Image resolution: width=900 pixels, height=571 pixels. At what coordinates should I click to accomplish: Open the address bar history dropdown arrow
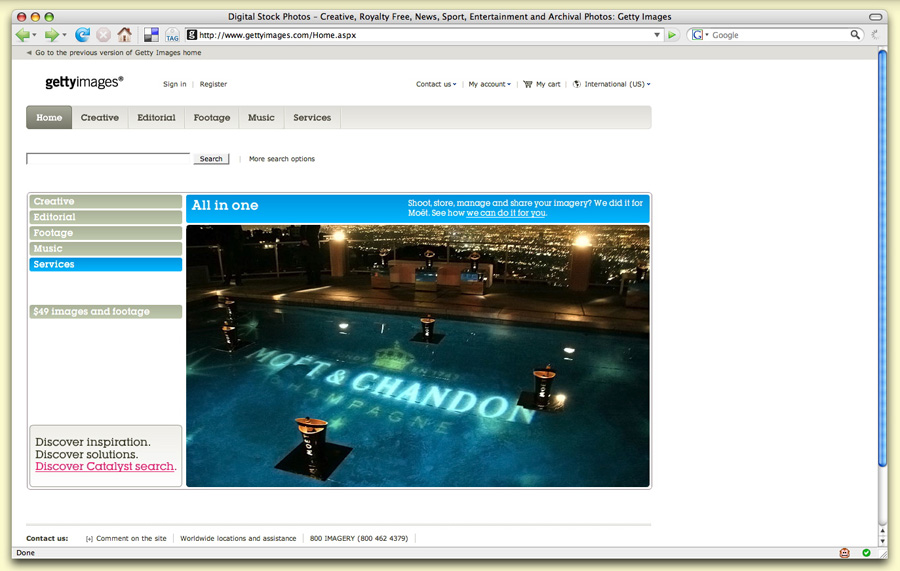[657, 35]
